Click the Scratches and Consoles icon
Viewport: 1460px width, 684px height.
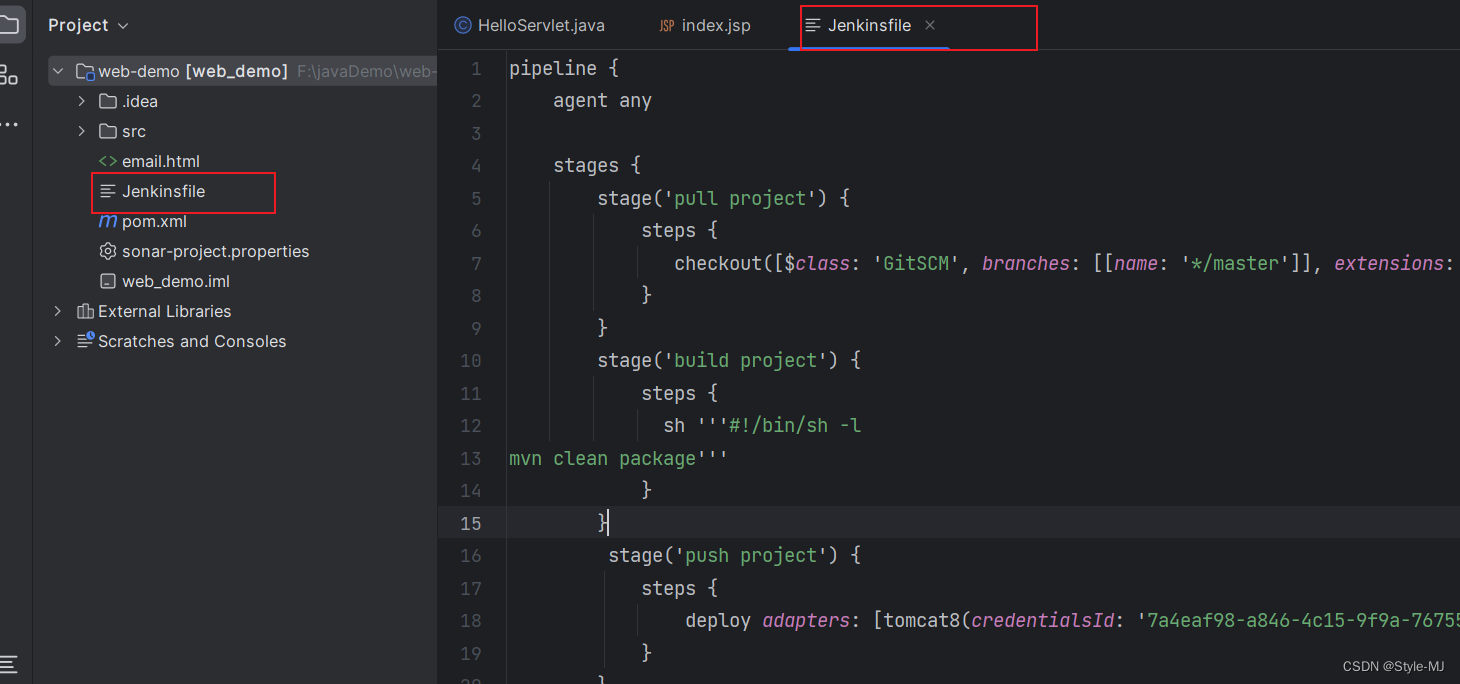85,341
